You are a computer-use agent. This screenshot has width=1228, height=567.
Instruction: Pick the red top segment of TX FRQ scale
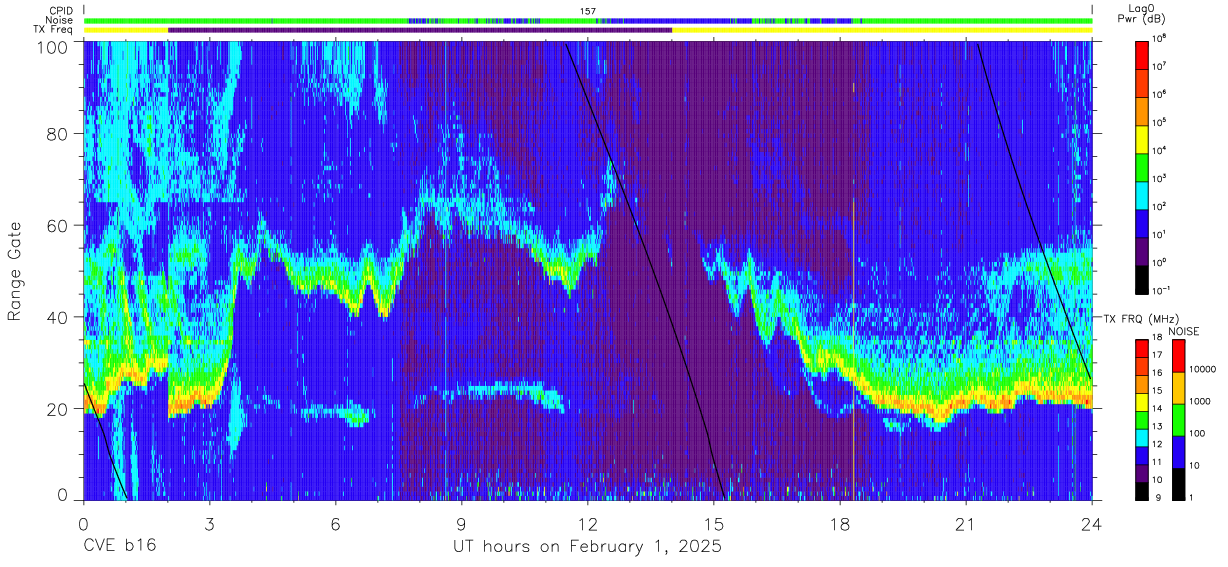[1141, 347]
